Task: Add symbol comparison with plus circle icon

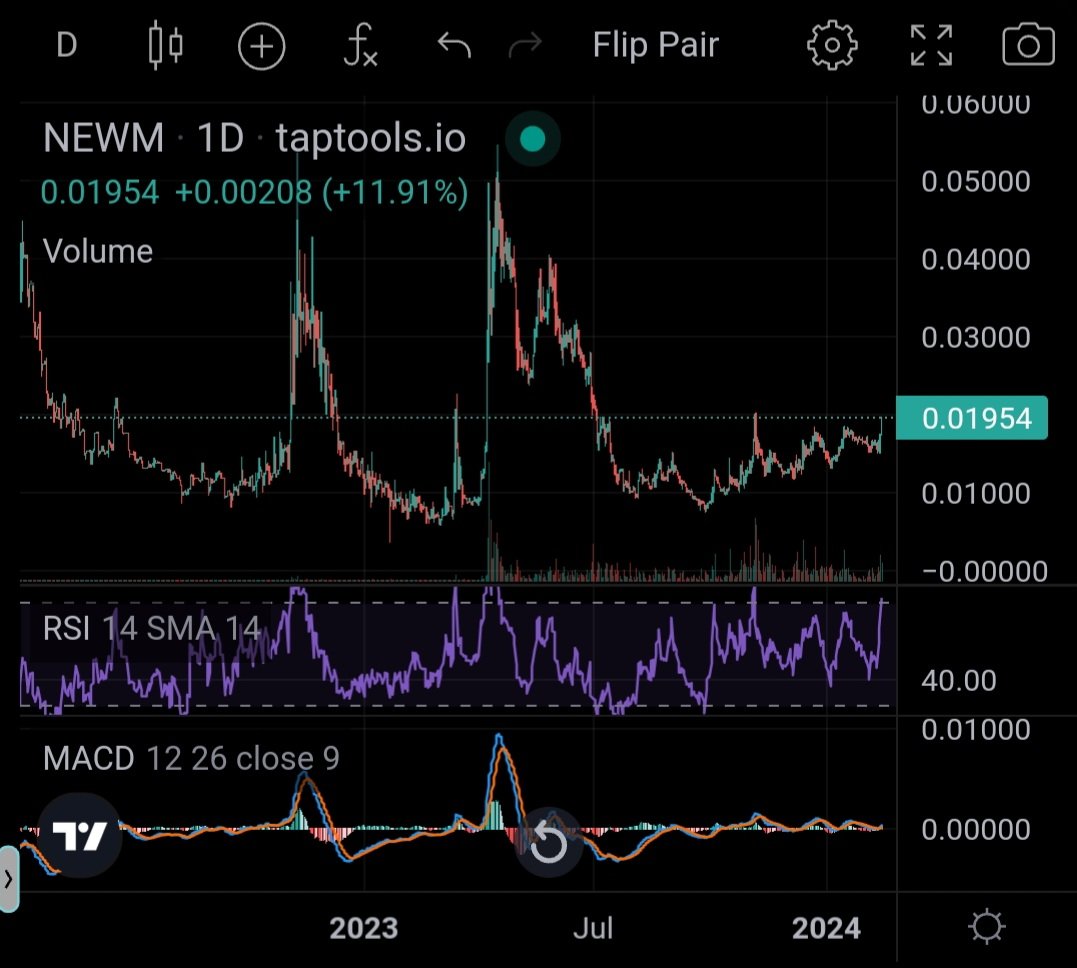Action: pyautogui.click(x=261, y=46)
